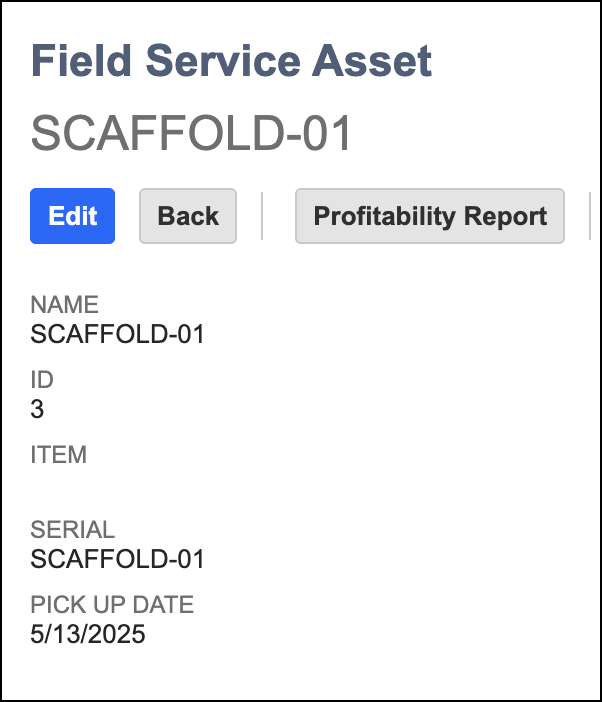This screenshot has height=702, width=602.
Task: Click the divider right of Profitability Report
Action: pos(590,216)
